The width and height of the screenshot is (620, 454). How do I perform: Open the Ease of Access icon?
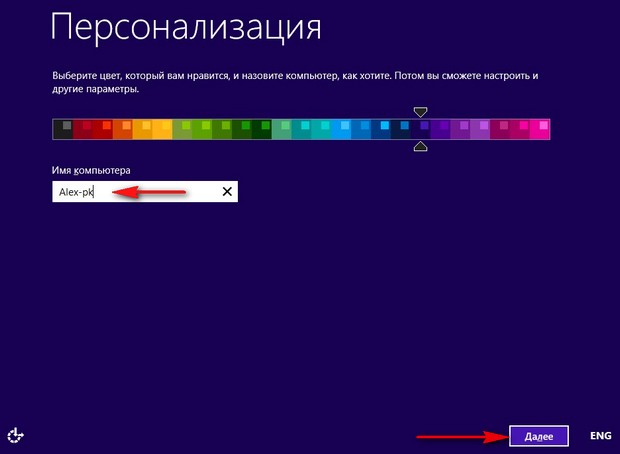[x=16, y=435]
